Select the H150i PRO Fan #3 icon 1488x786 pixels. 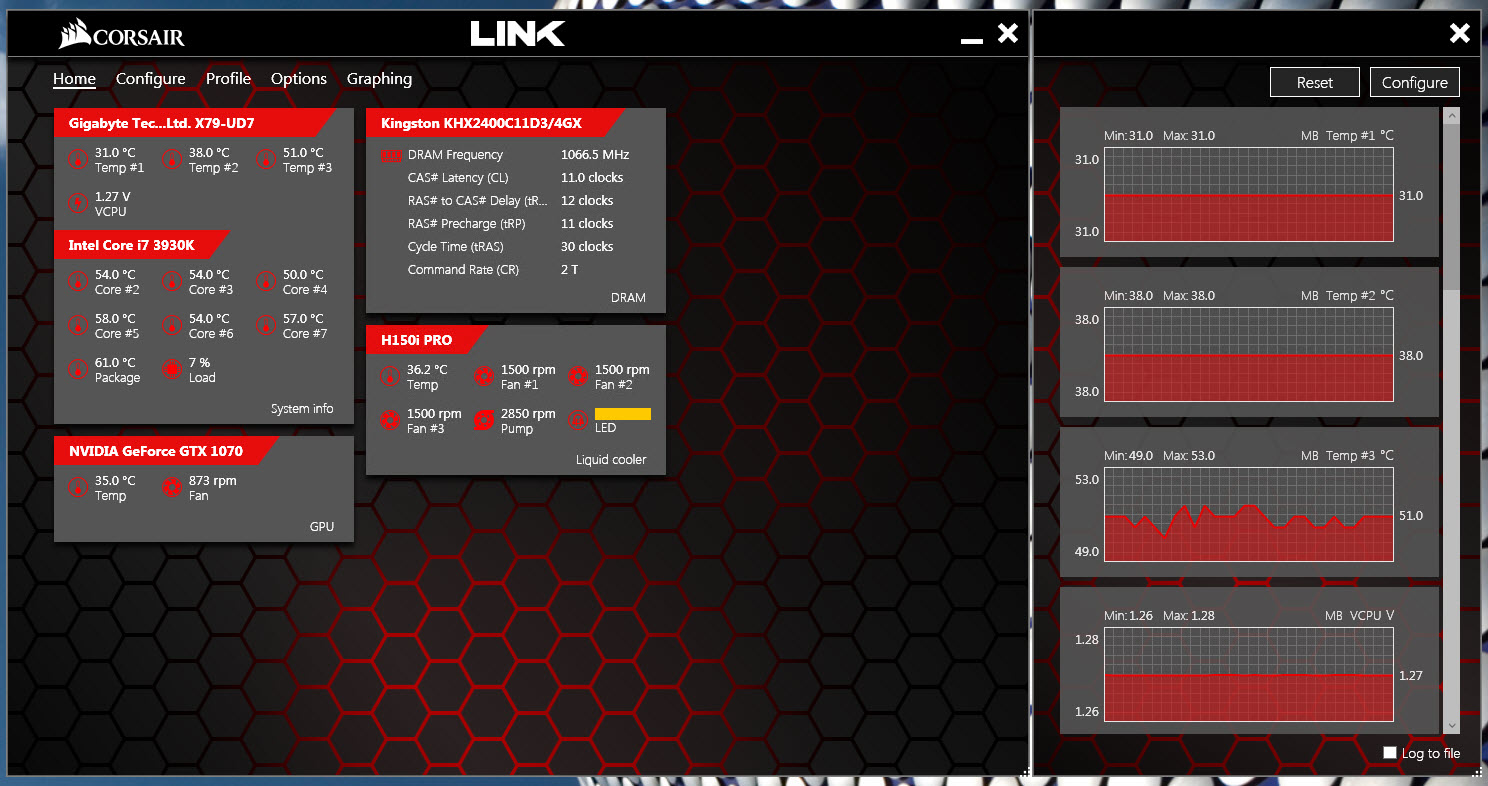pos(390,420)
